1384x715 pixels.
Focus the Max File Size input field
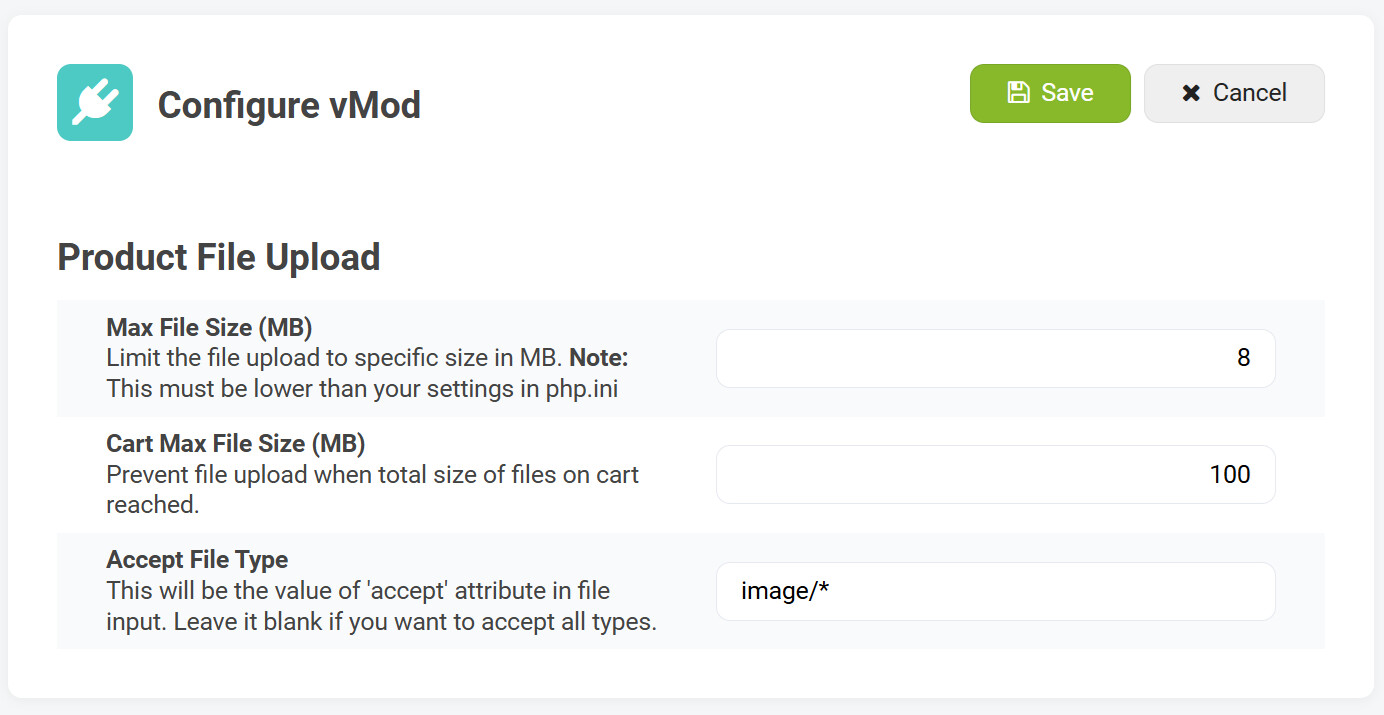click(995, 358)
